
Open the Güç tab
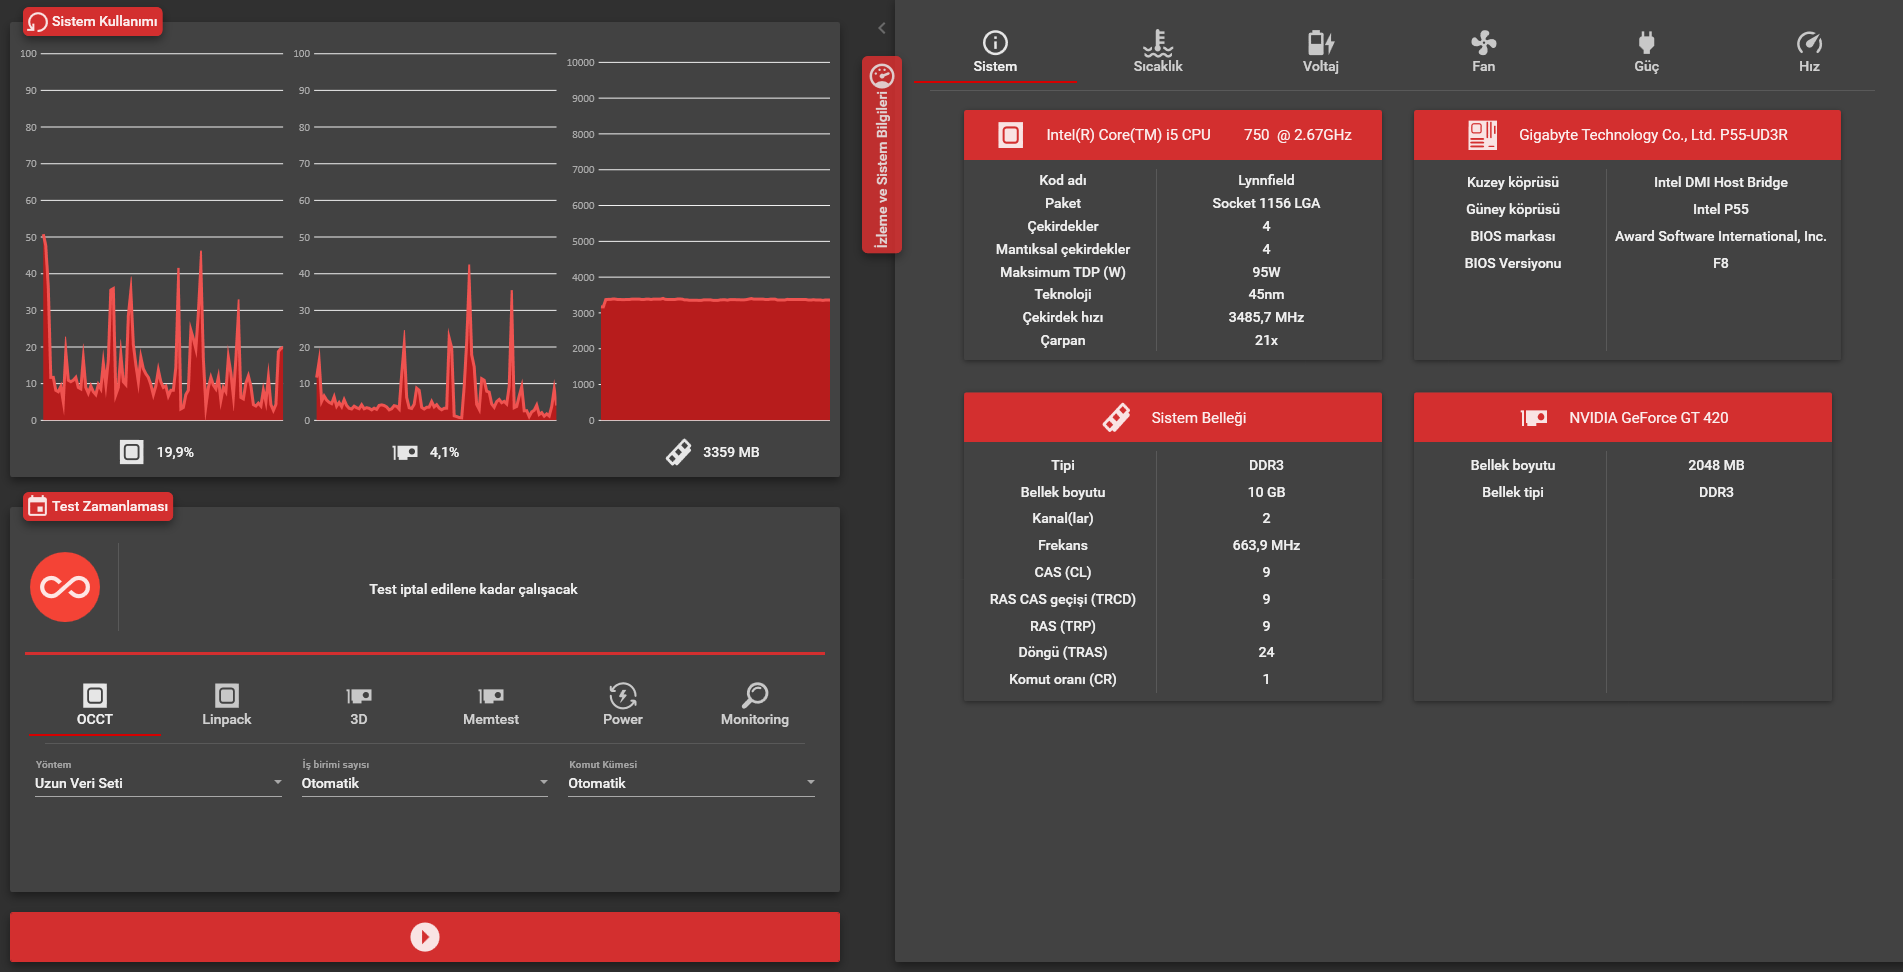click(x=1646, y=52)
